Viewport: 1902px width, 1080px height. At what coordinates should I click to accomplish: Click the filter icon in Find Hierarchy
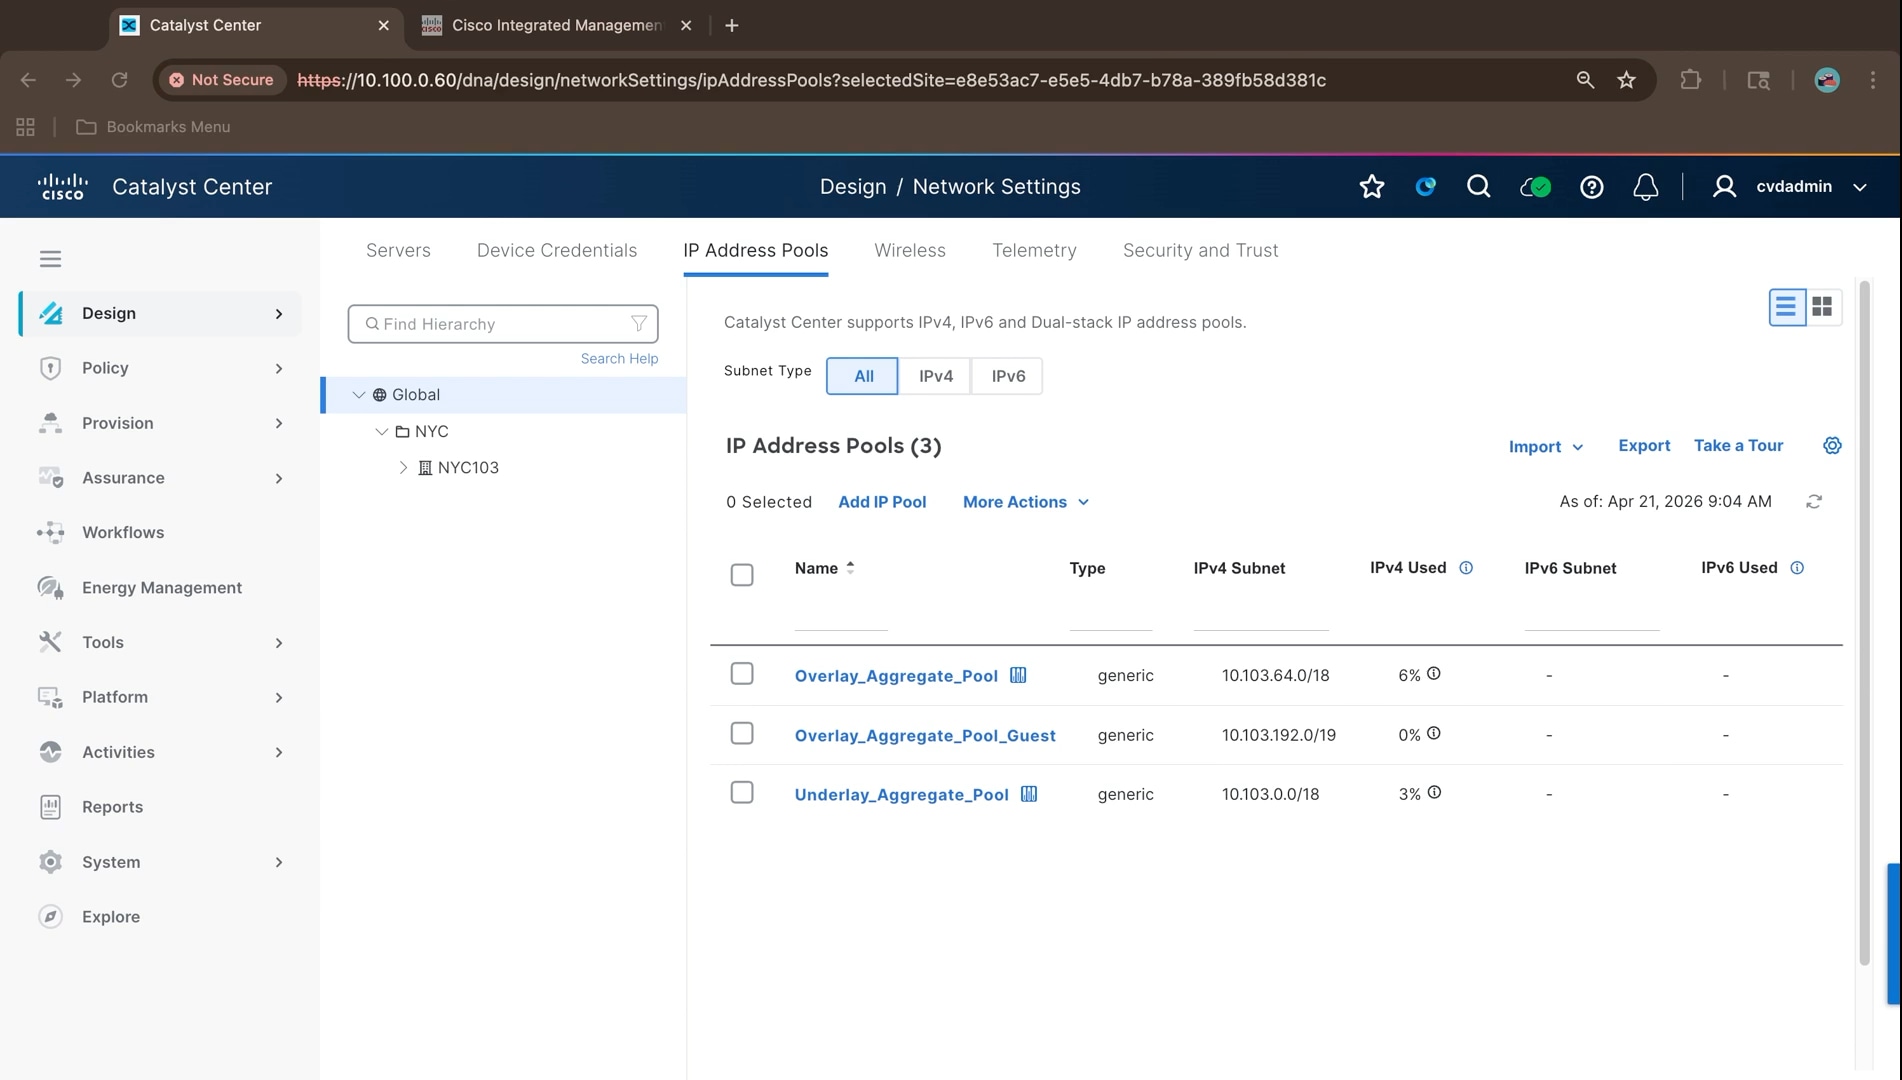click(x=639, y=324)
